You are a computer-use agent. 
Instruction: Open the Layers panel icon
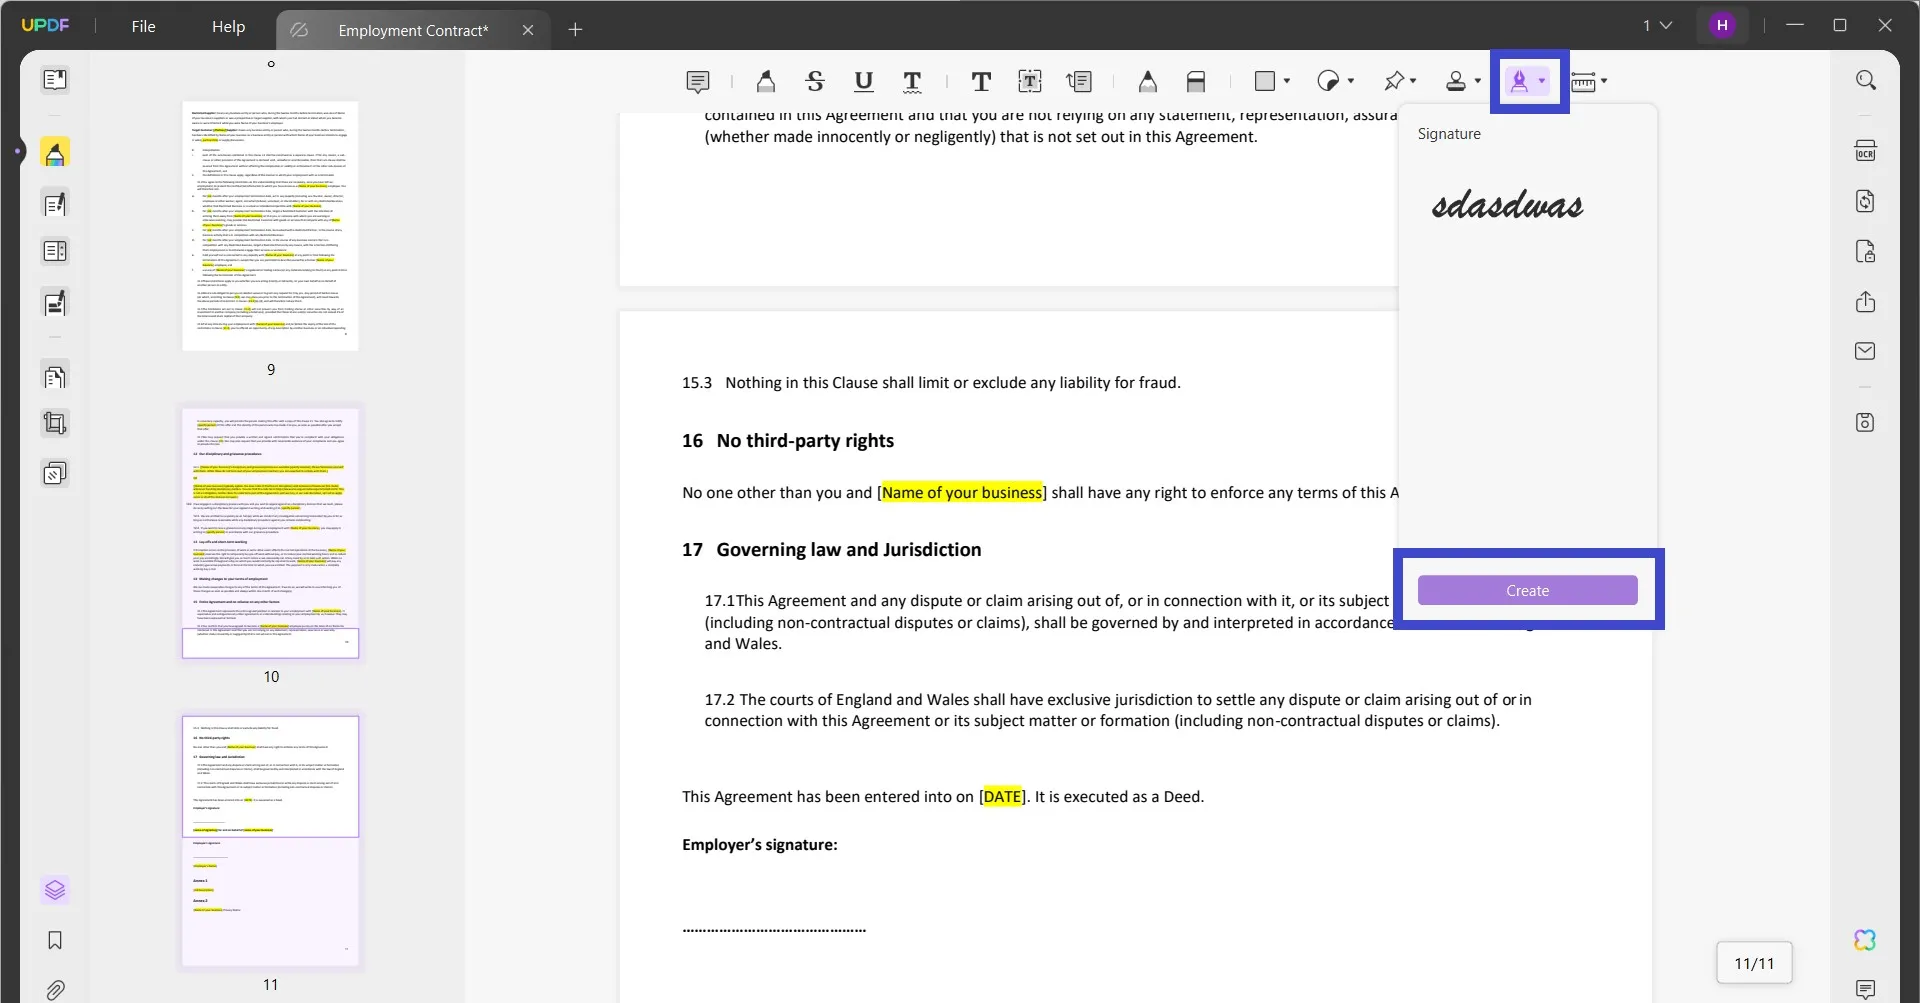coord(55,890)
